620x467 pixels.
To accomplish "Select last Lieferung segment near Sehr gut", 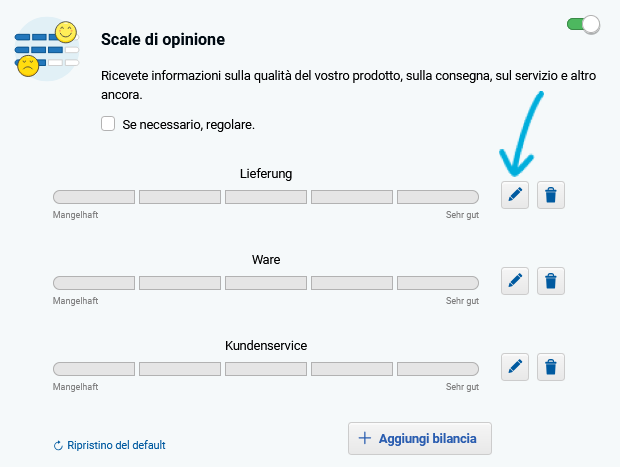I will click(x=438, y=197).
